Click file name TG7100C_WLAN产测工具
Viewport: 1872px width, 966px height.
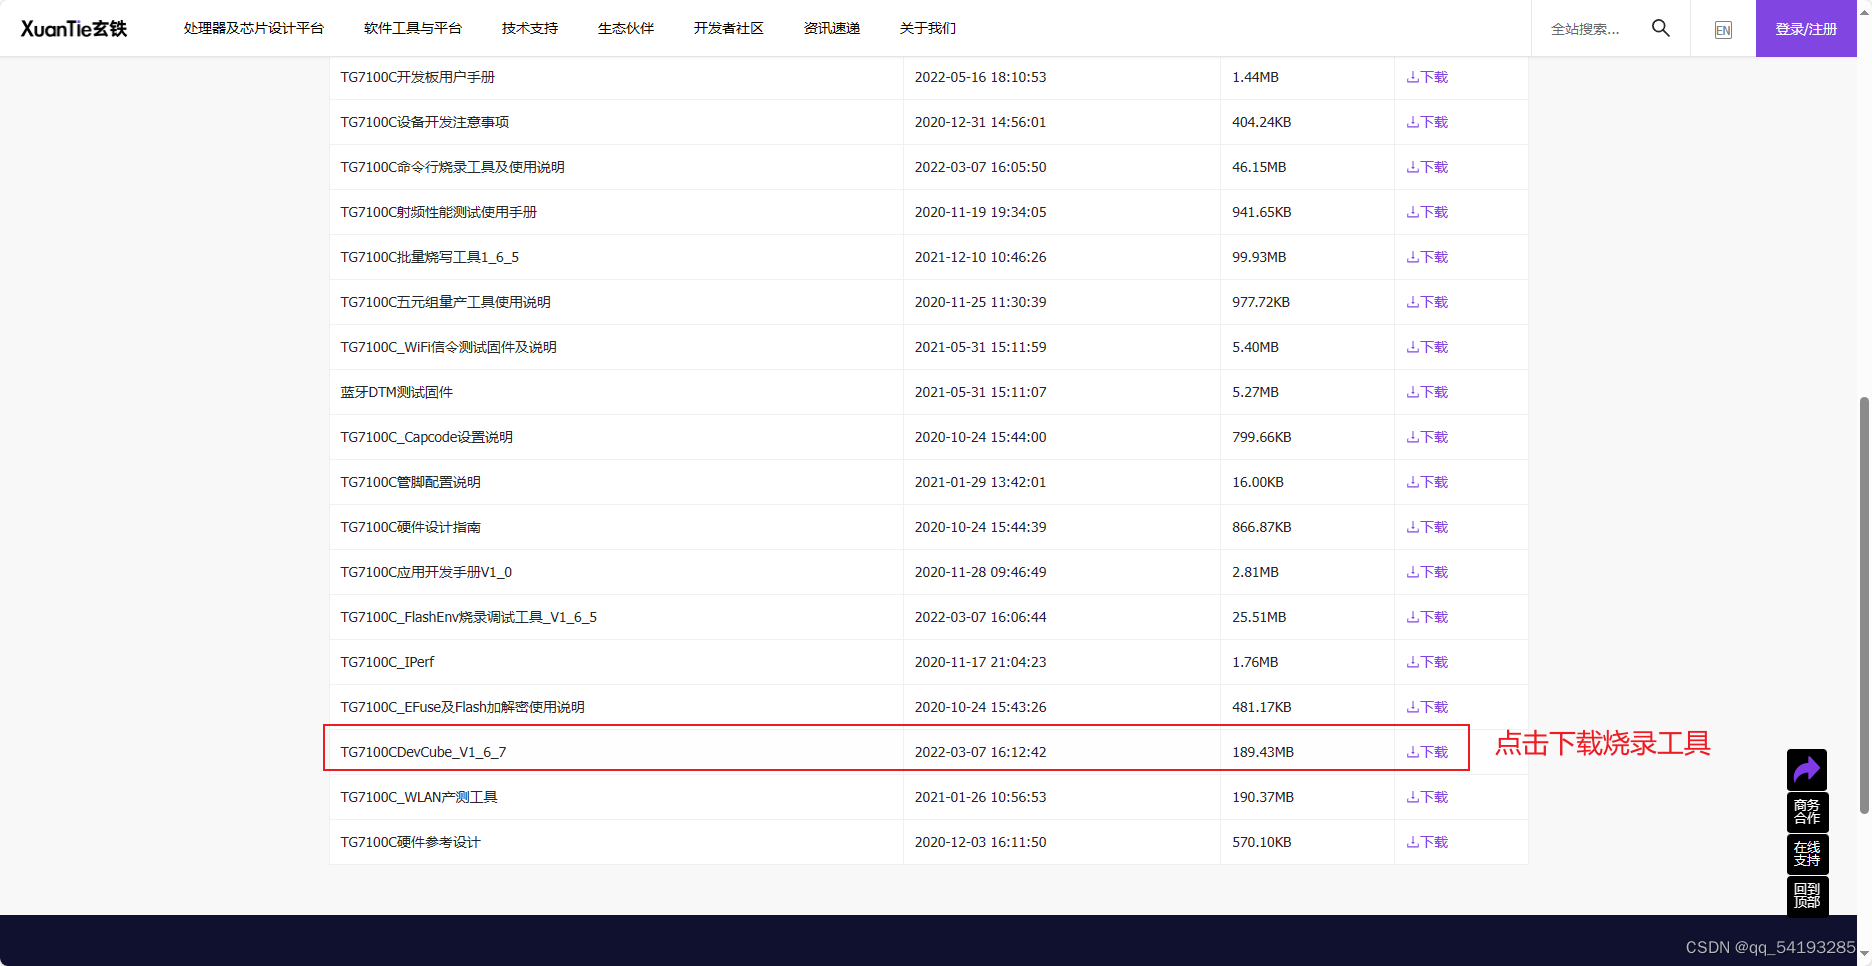click(x=419, y=797)
